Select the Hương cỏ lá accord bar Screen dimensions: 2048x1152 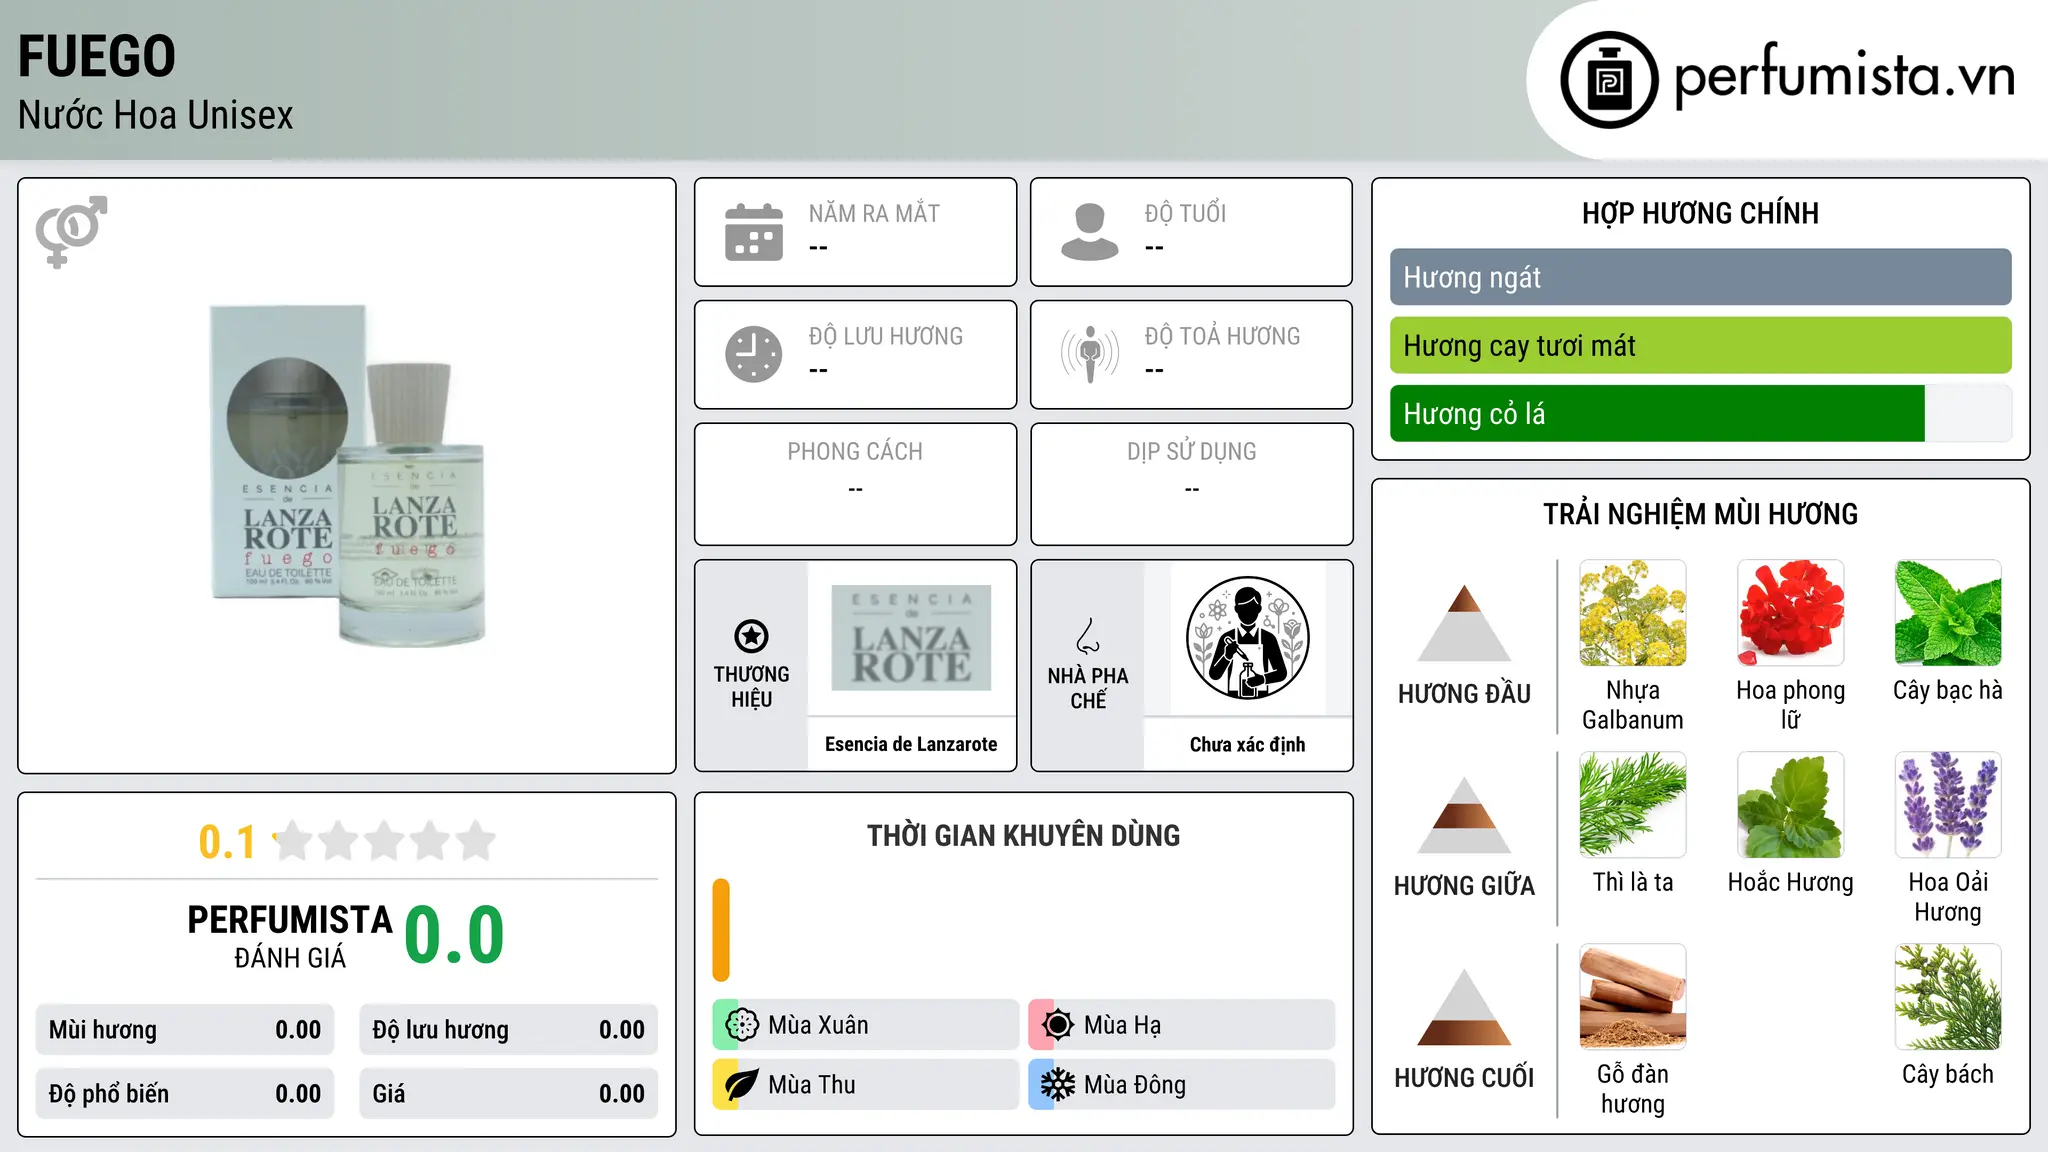click(x=1700, y=413)
